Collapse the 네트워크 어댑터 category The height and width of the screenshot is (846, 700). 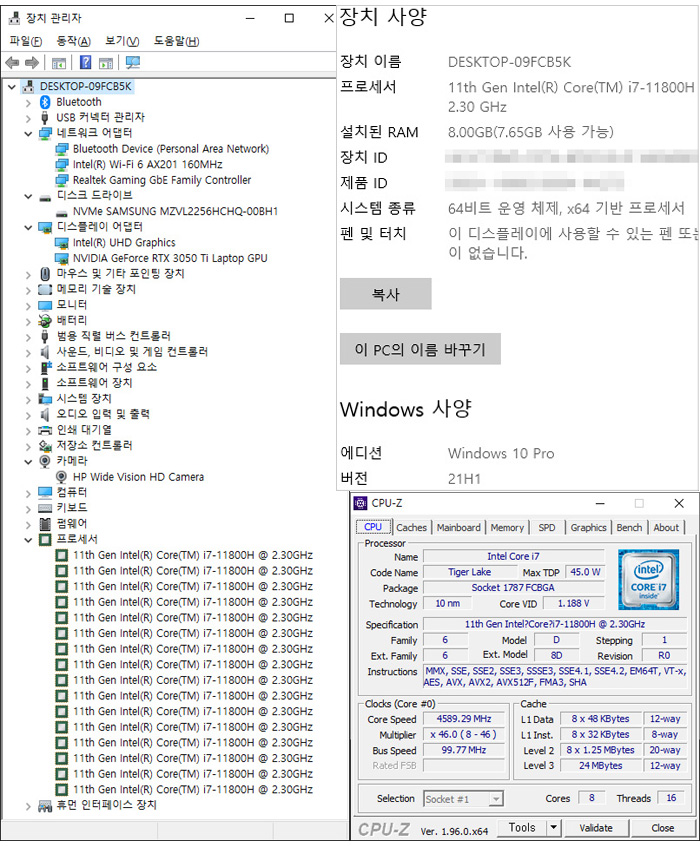pyautogui.click(x=28, y=134)
